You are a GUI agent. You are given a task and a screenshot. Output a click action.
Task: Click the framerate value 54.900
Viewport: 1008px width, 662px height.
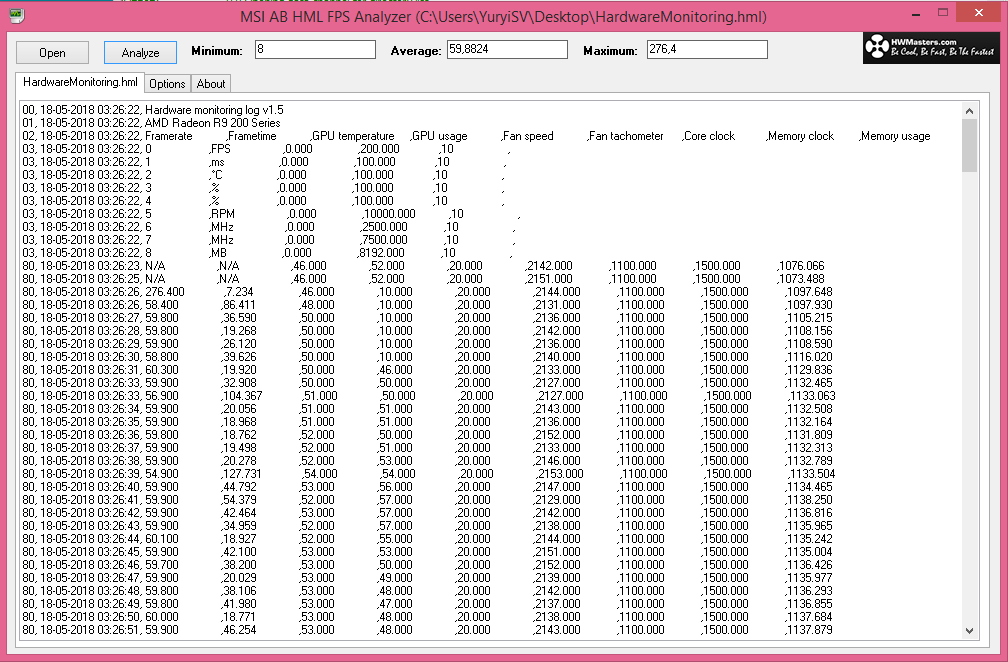pos(162,474)
